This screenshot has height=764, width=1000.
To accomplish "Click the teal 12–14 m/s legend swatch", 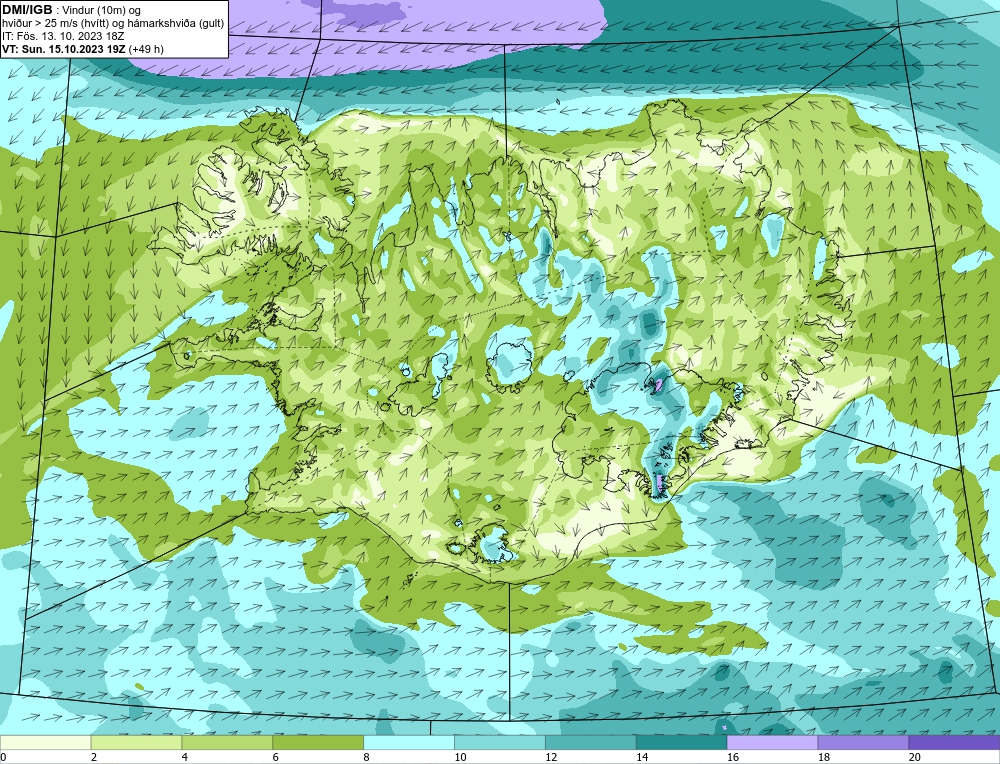I will click(591, 742).
